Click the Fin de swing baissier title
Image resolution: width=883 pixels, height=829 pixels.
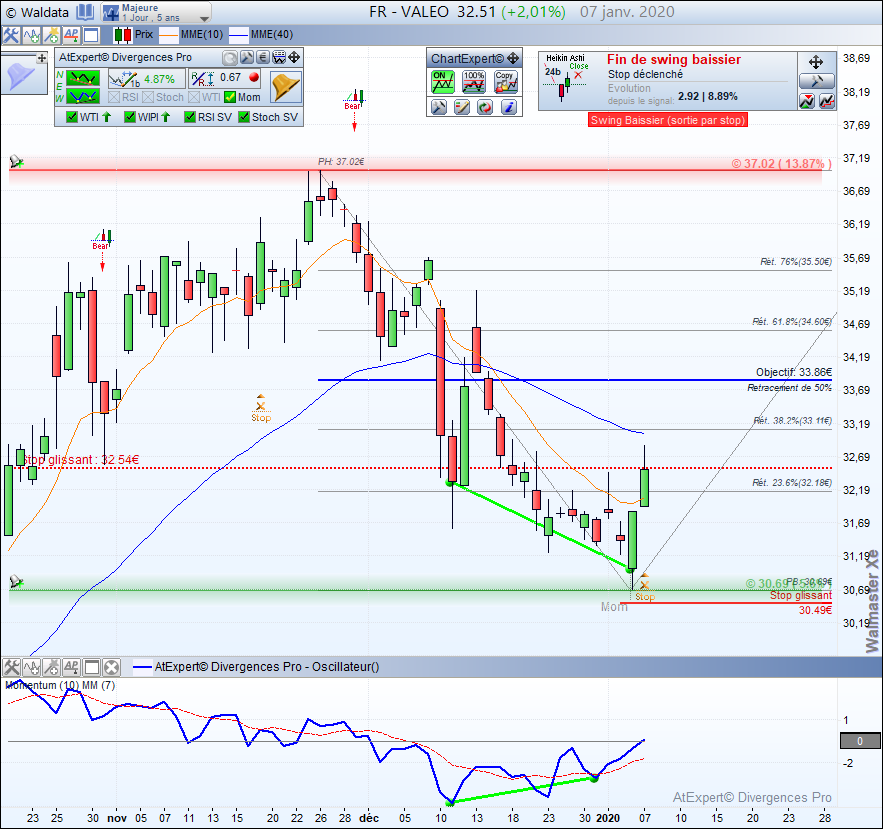pos(674,60)
